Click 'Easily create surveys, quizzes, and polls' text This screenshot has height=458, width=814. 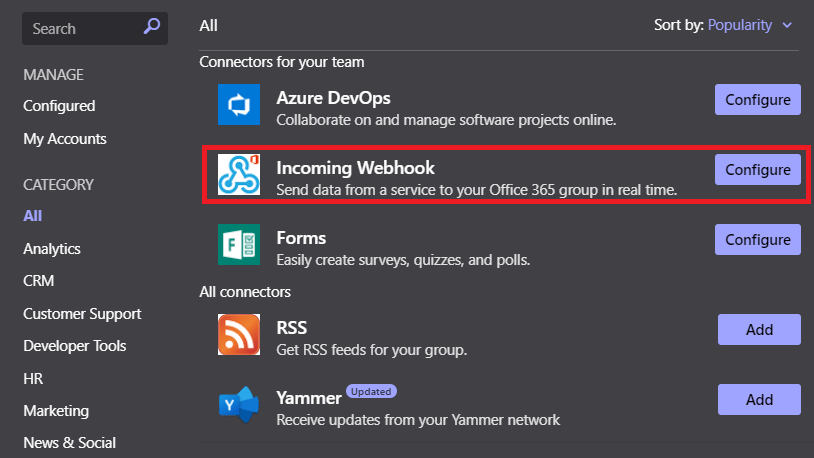(x=403, y=260)
